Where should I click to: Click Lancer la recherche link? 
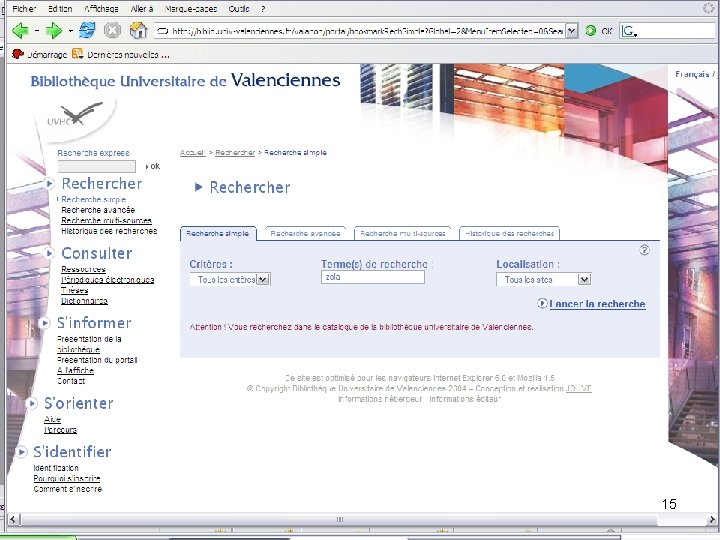[x=597, y=304]
